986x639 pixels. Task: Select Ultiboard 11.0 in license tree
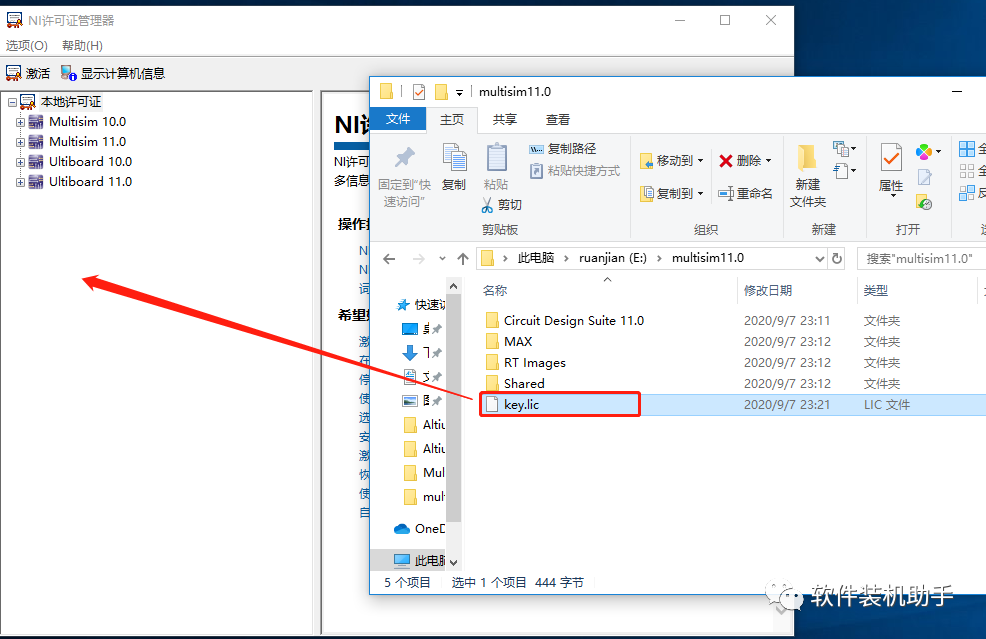click(91, 182)
